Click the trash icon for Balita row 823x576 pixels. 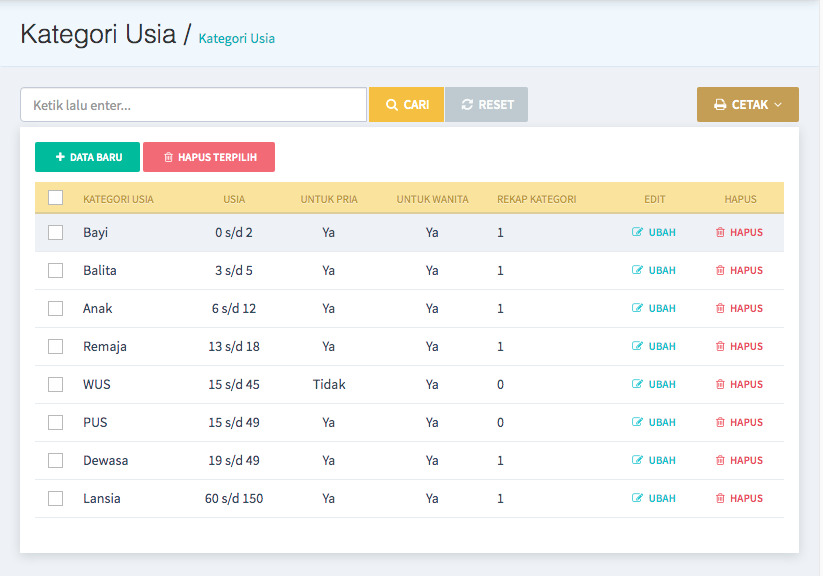pyautogui.click(x=720, y=271)
